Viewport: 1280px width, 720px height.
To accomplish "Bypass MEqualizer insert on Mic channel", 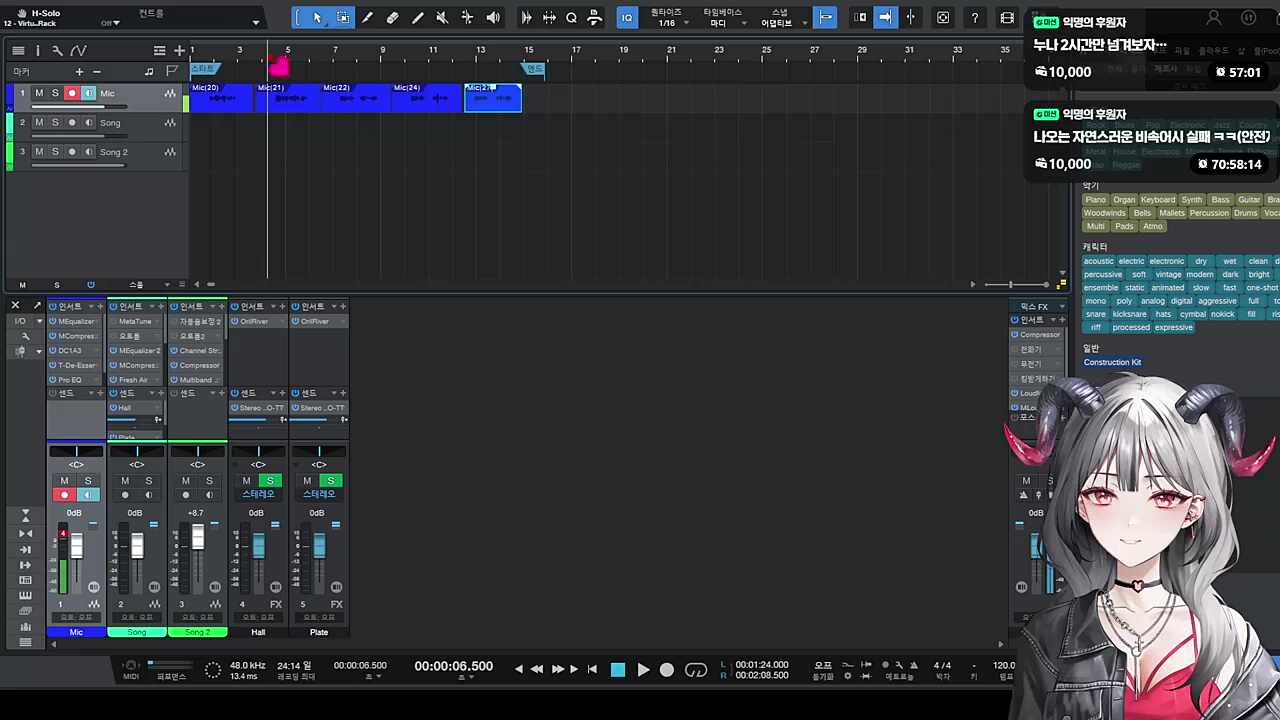I will tap(53, 322).
